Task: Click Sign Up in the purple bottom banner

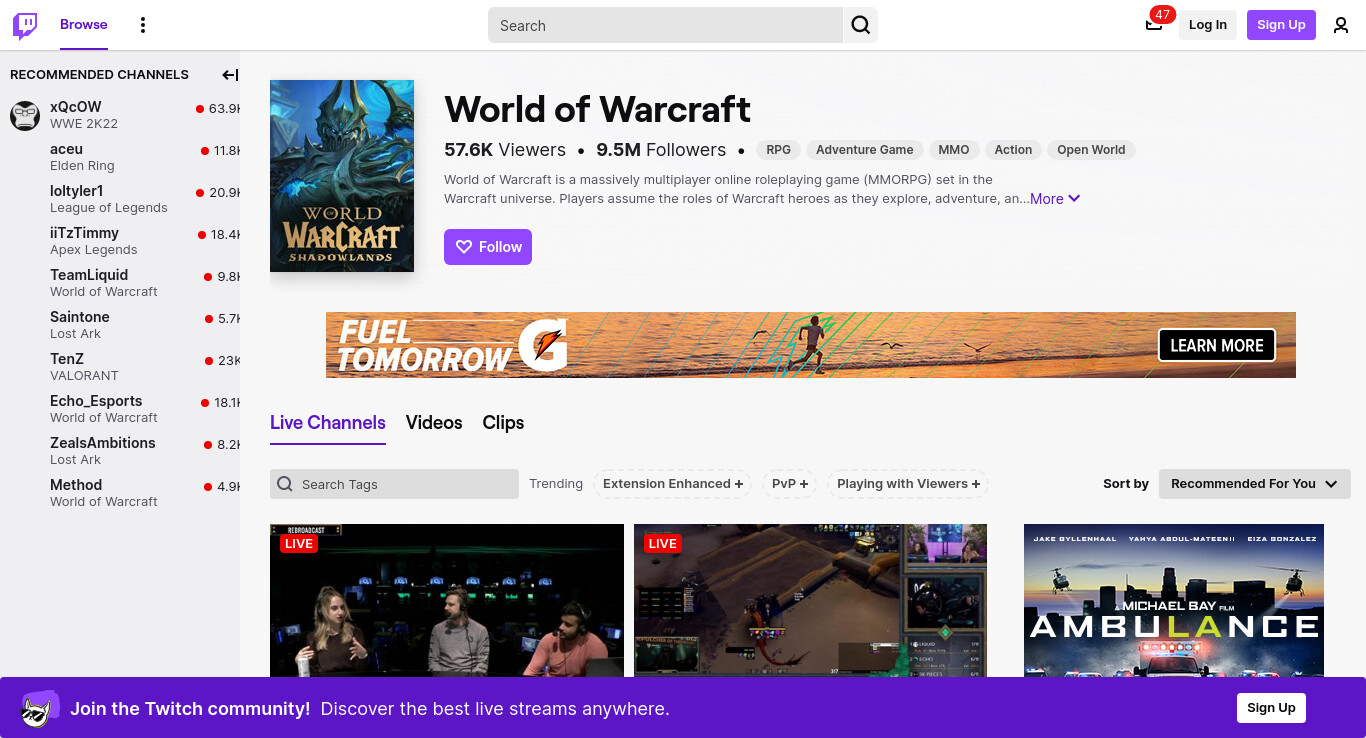Action: coord(1271,708)
